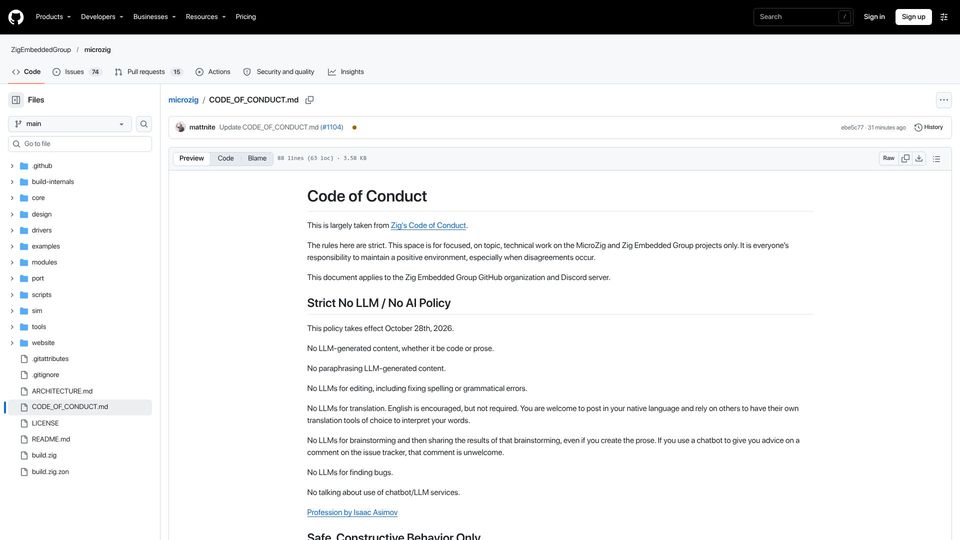This screenshot has height=540, width=960.
Task: Expand the examples folder chevron
Action: point(12,246)
